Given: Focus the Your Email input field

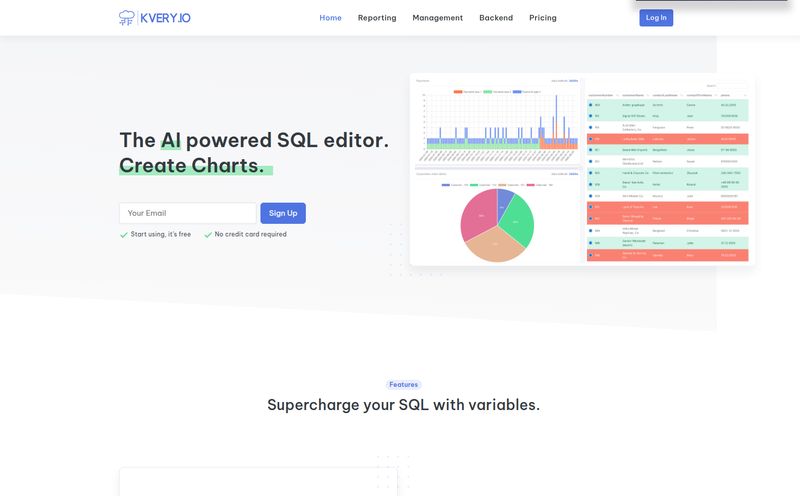Looking at the screenshot, I should pyautogui.click(x=188, y=213).
